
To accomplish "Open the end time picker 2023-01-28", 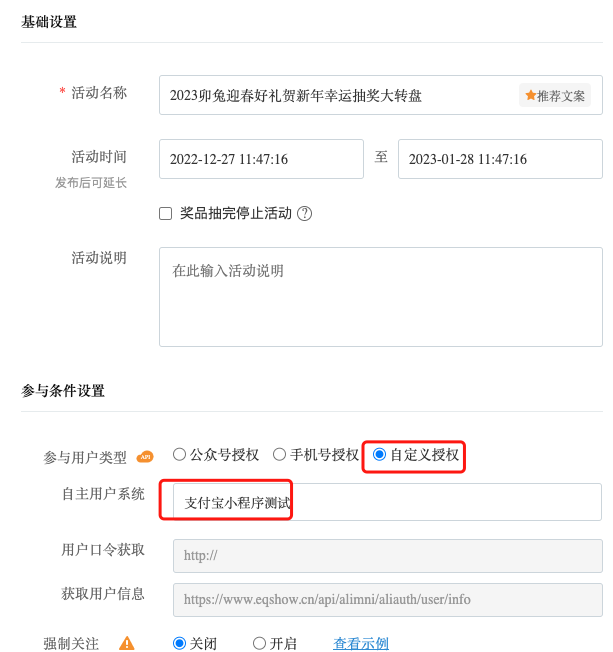I will click(x=500, y=159).
